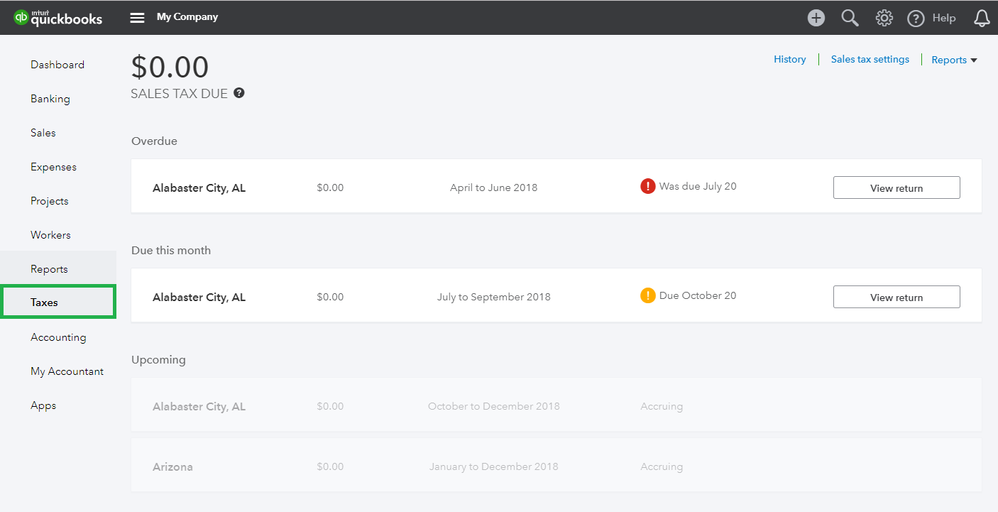
Task: Open the search magnifier icon
Action: (x=850, y=18)
